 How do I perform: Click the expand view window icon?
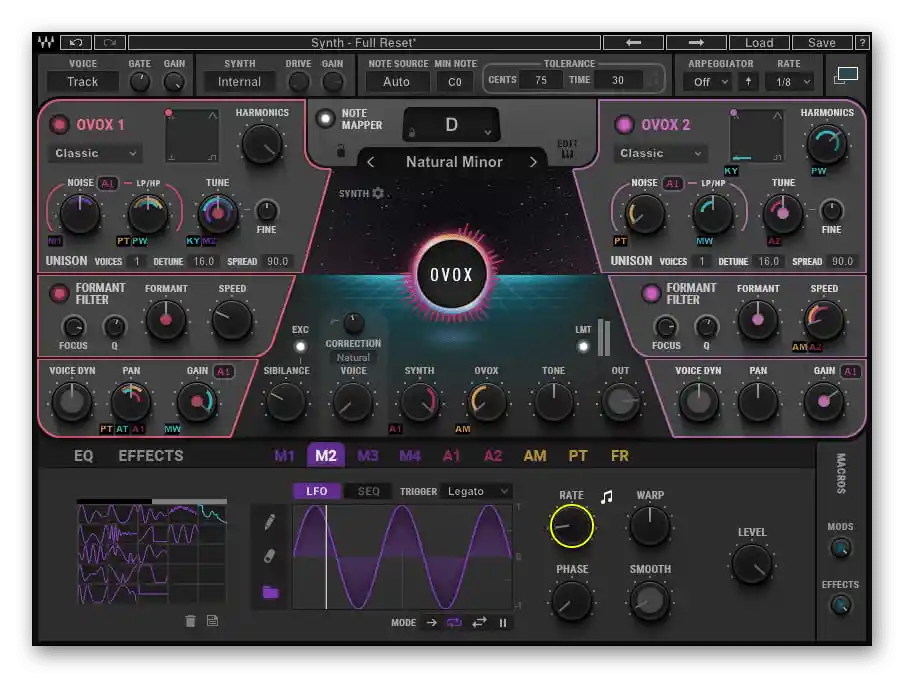pos(845,76)
